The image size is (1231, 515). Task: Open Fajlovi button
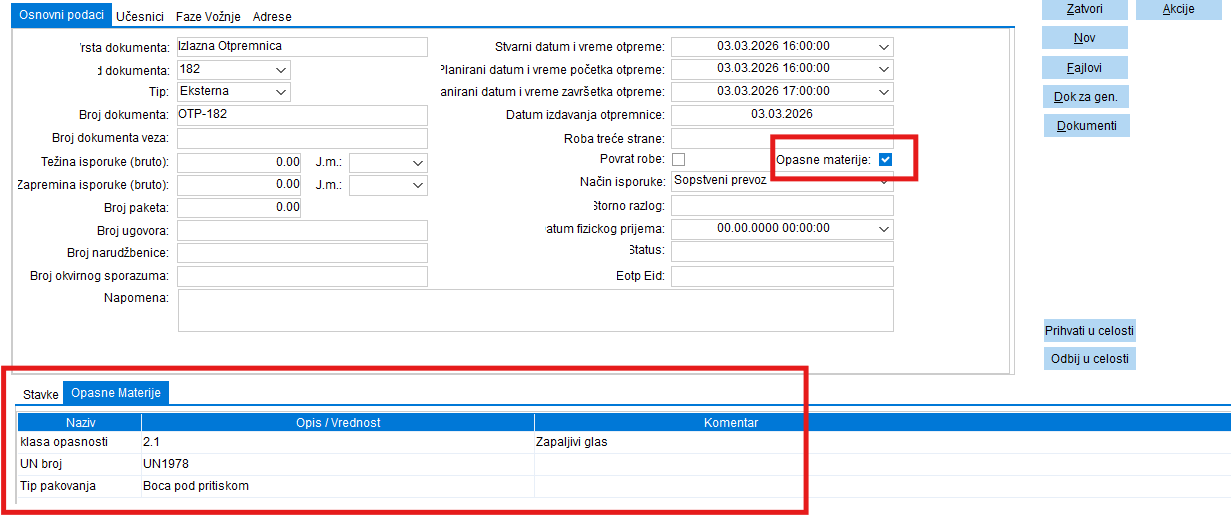coord(1085,68)
